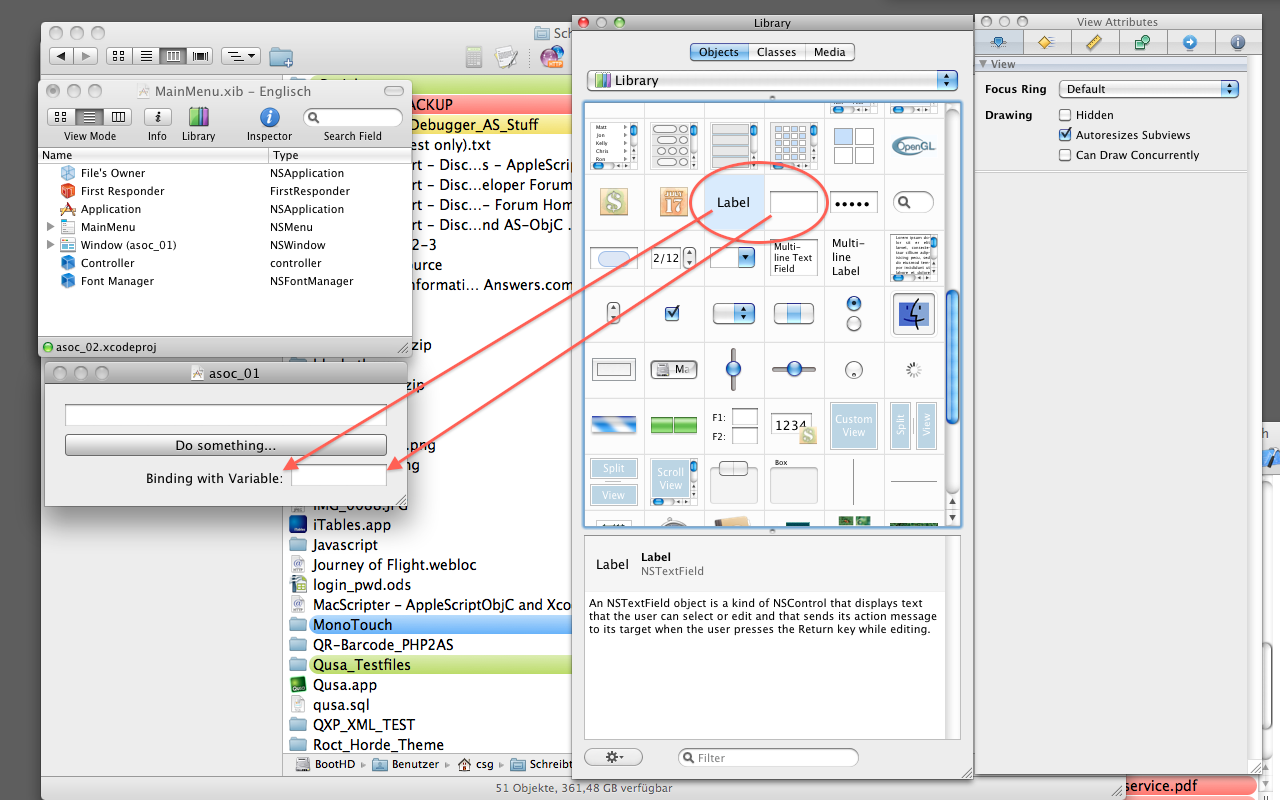Image resolution: width=1280 pixels, height=800 pixels.
Task: Switch to the Media tab
Action: click(x=829, y=52)
